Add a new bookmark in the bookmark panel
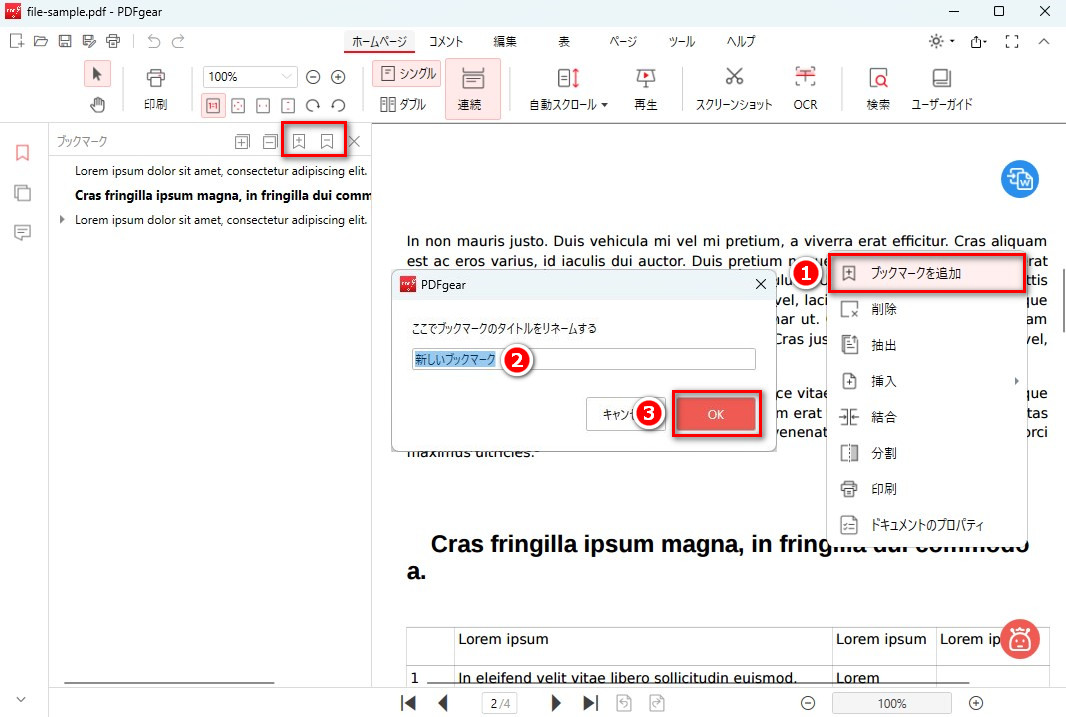 click(299, 141)
